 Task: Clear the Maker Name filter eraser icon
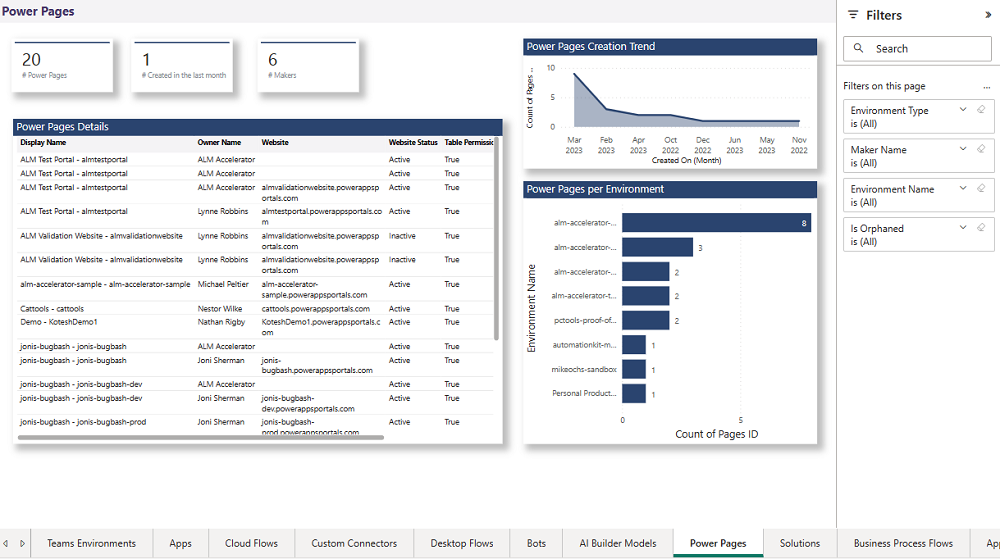tap(981, 149)
